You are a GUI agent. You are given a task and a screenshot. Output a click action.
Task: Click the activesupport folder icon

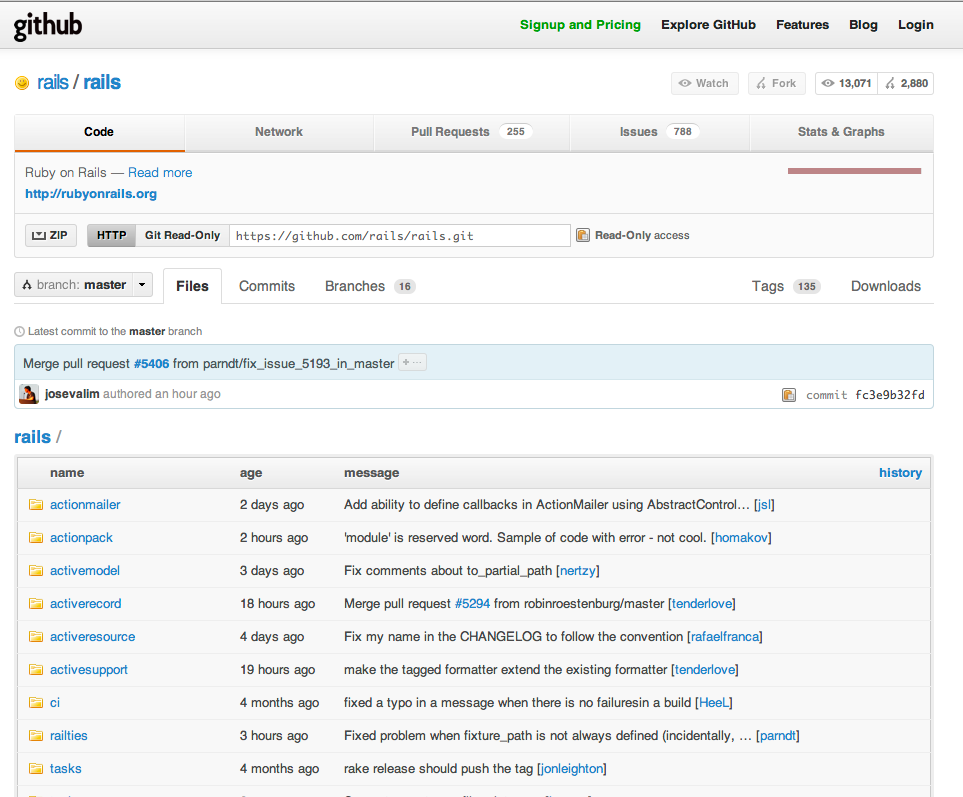(x=36, y=670)
